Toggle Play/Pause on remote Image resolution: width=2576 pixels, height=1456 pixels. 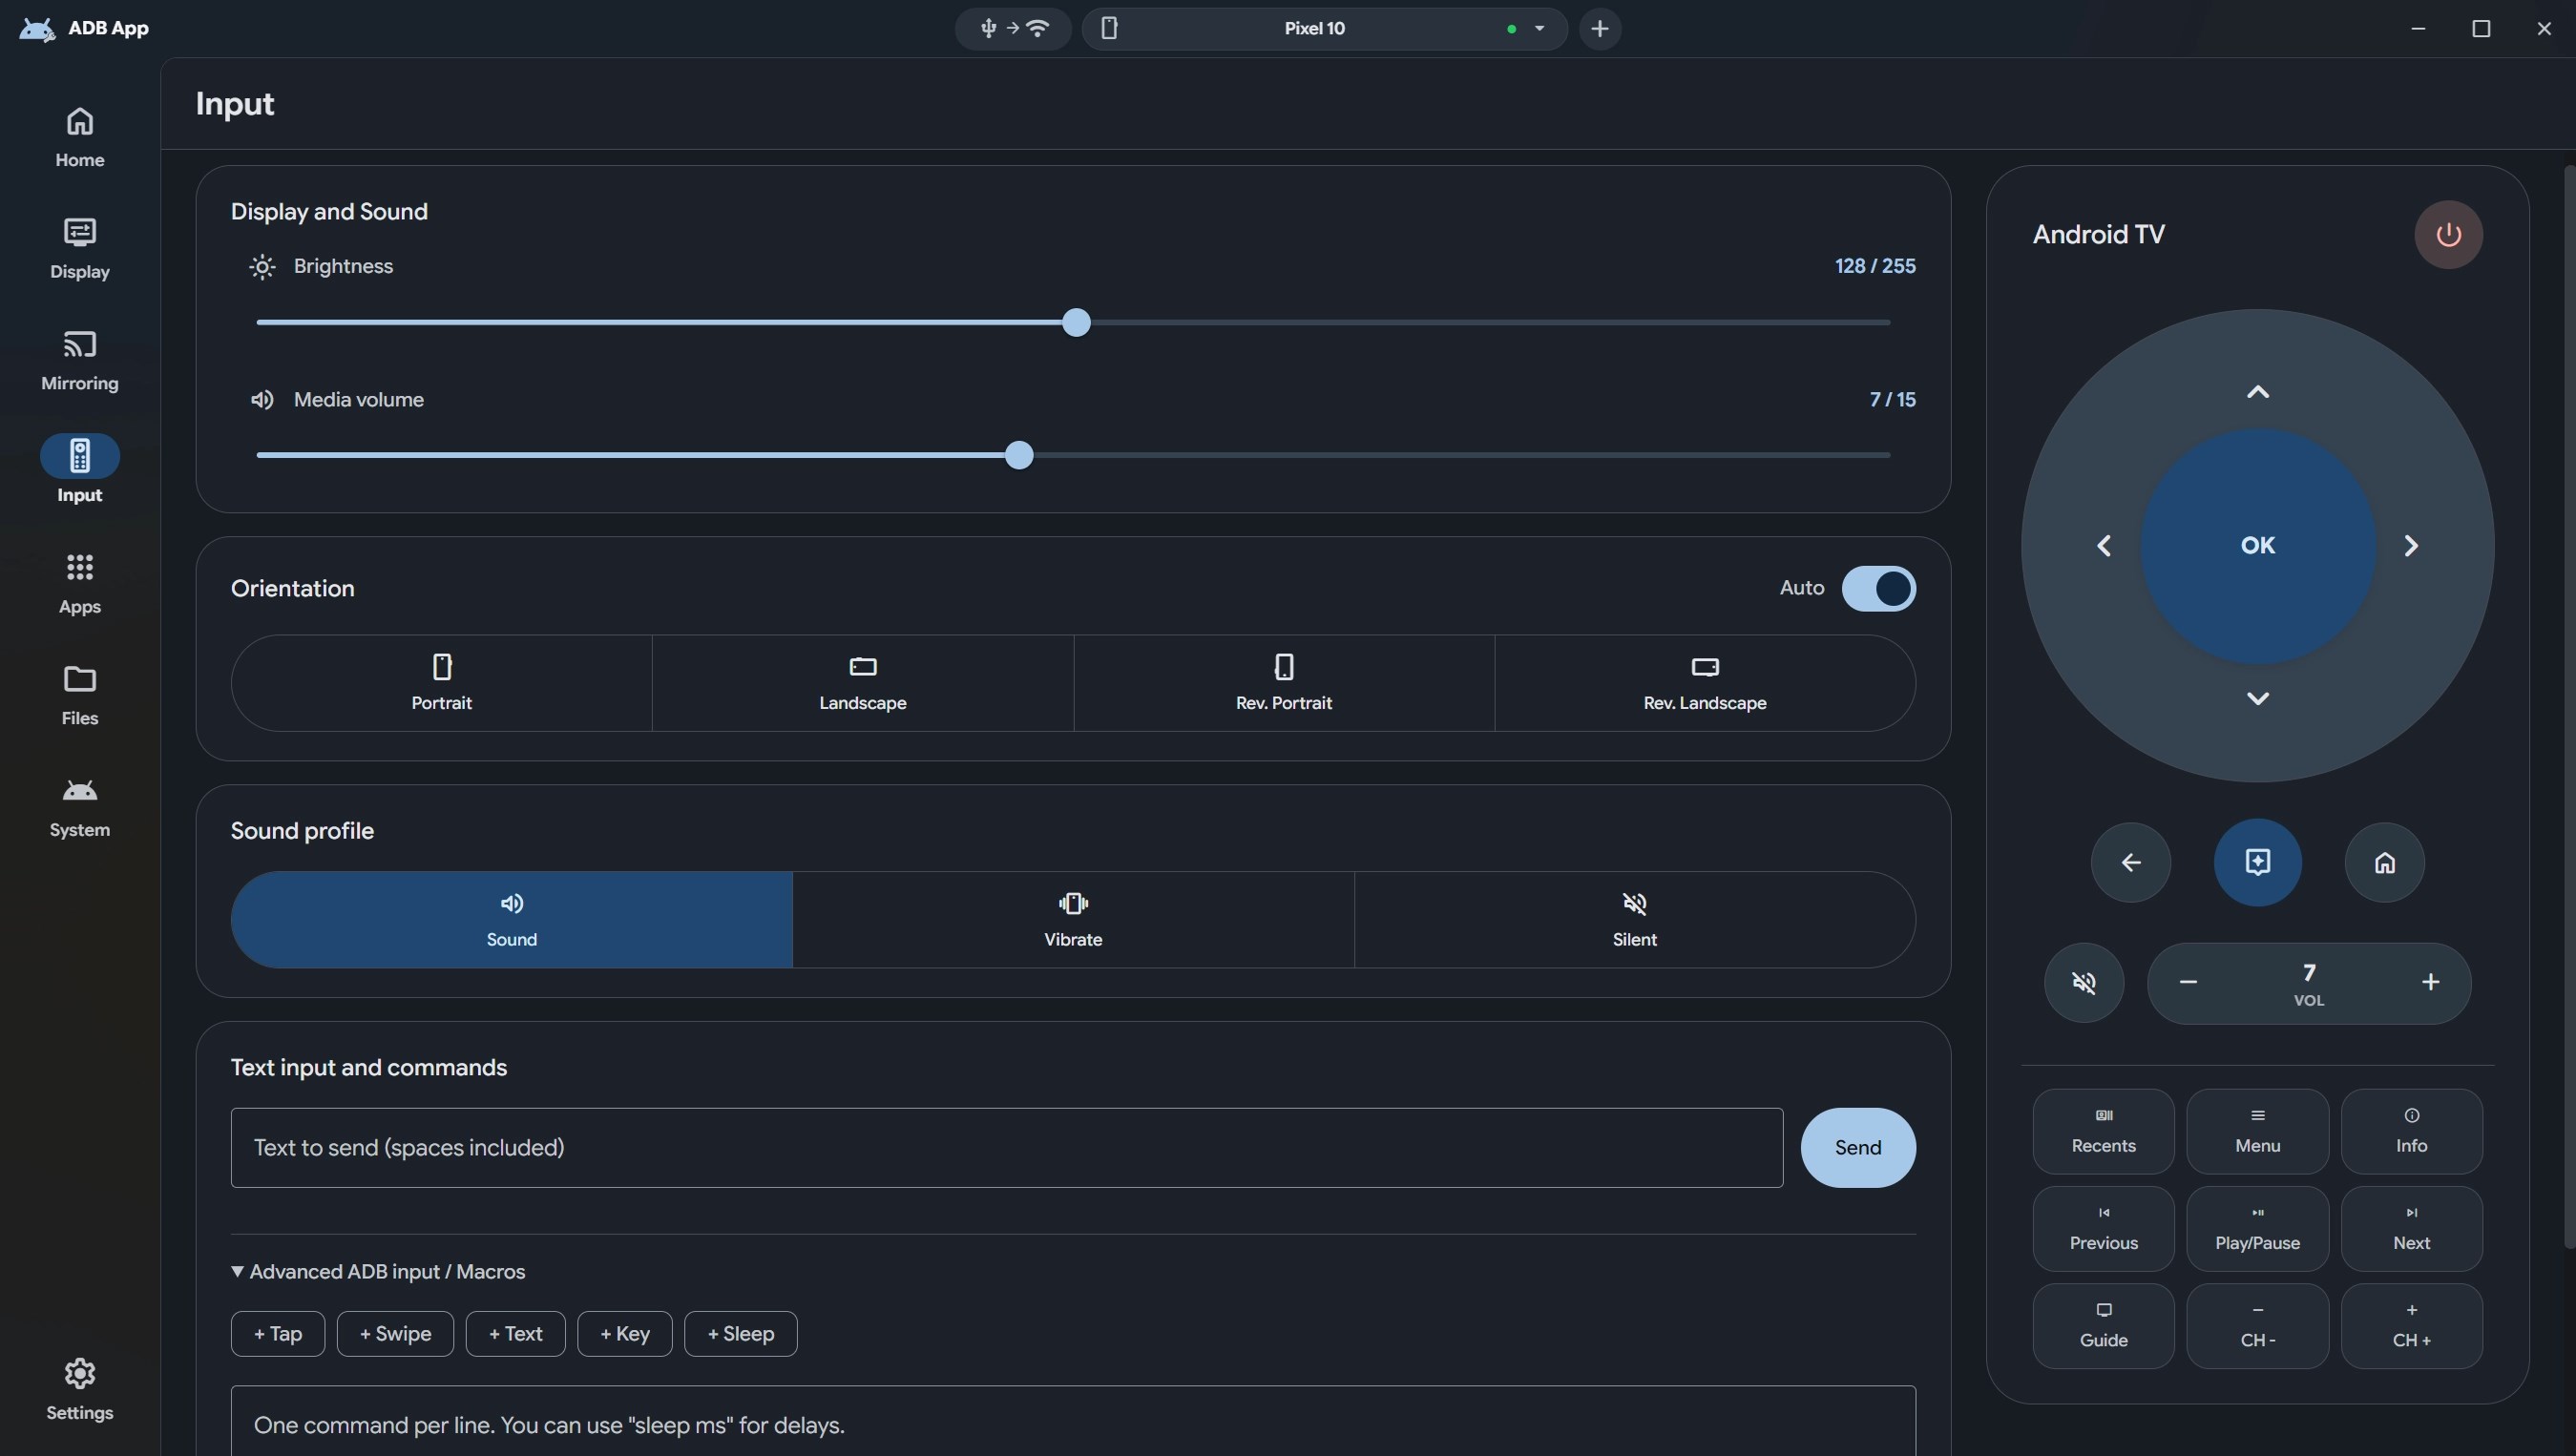click(2257, 1228)
